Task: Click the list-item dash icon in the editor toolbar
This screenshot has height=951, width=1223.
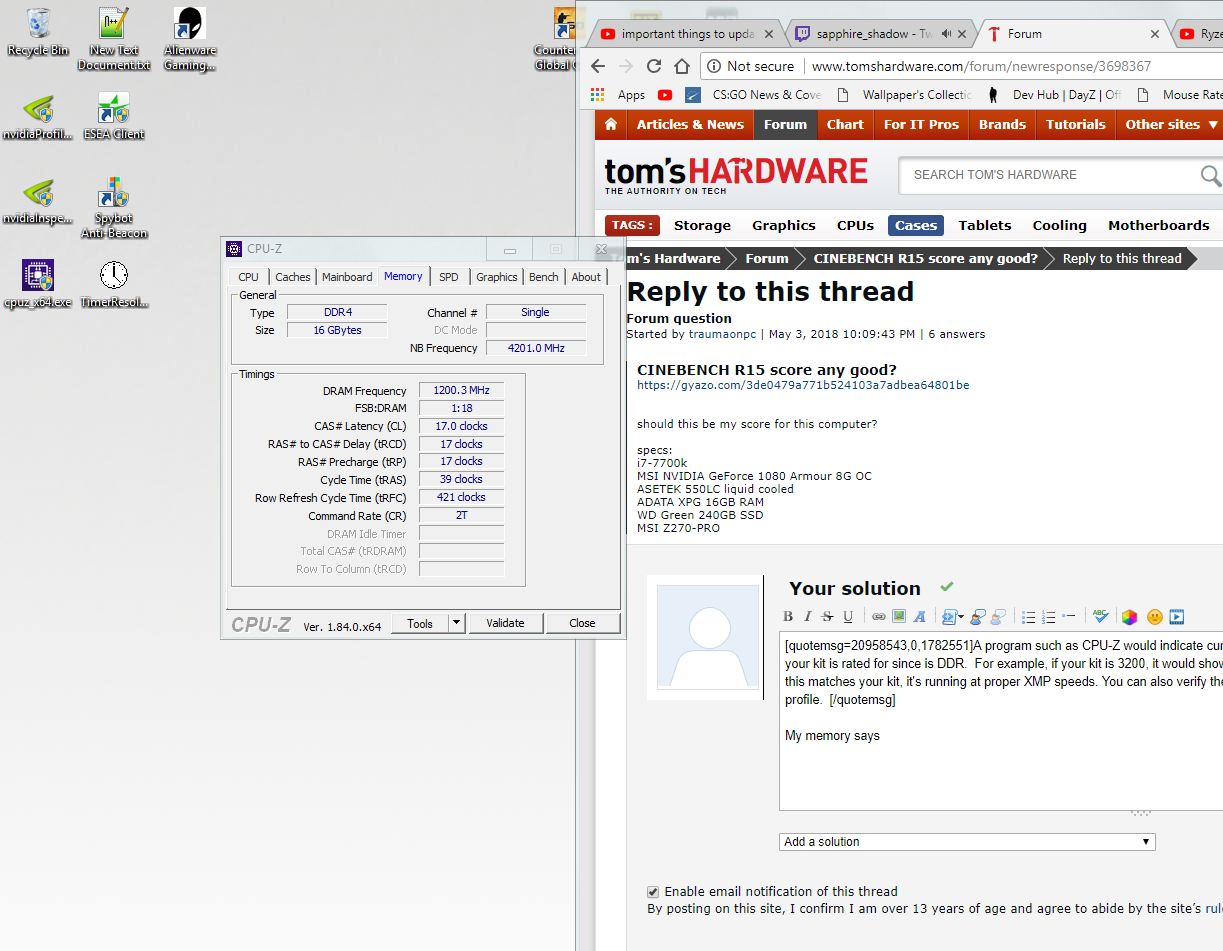Action: click(x=1069, y=616)
